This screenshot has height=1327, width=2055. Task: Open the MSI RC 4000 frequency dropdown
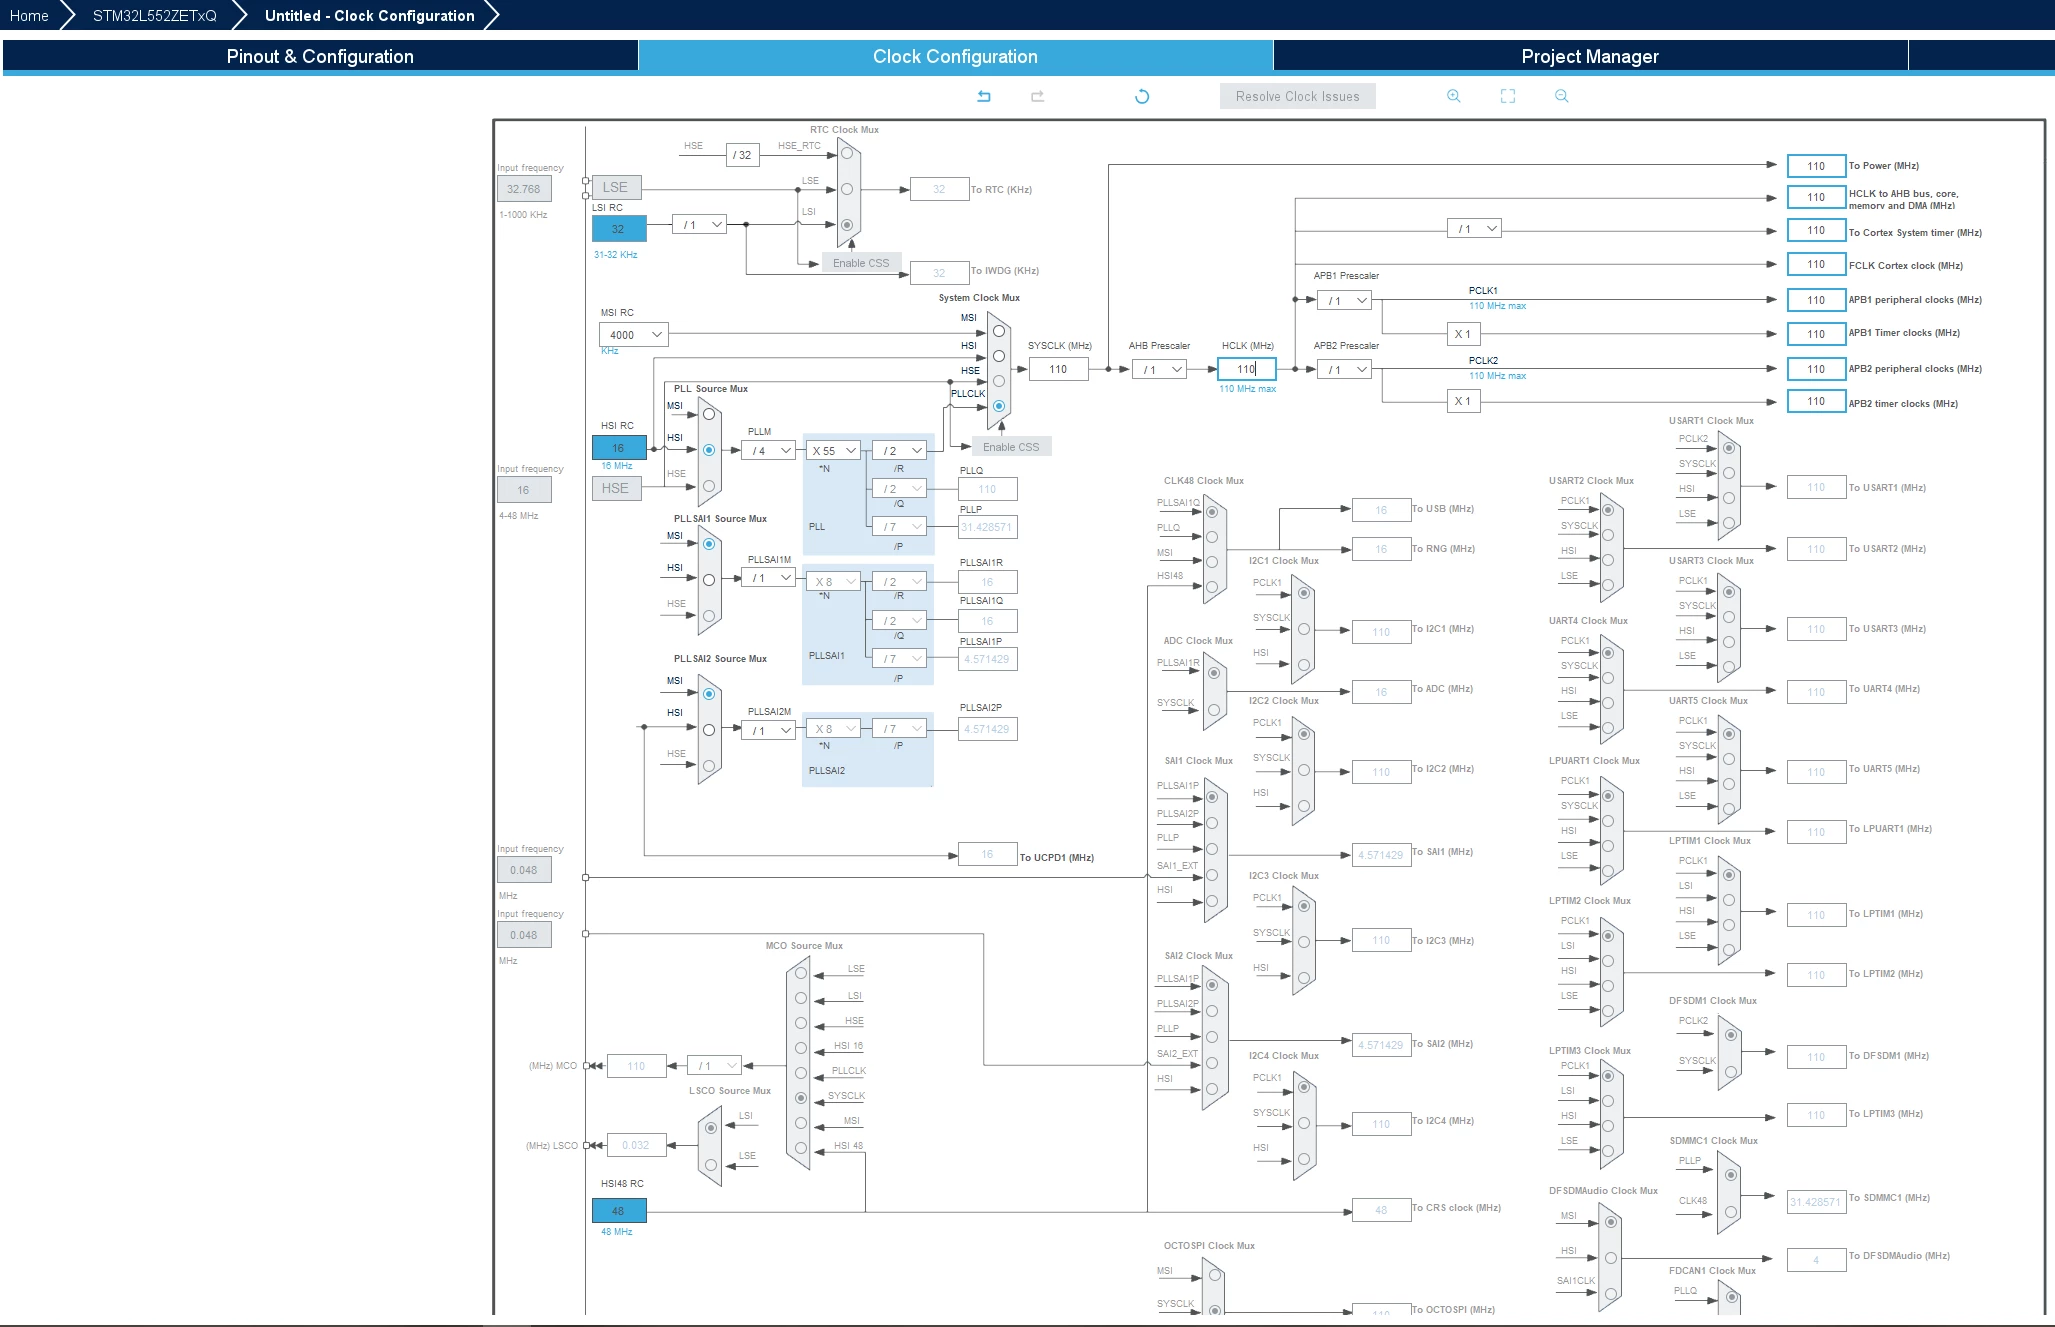click(x=634, y=334)
